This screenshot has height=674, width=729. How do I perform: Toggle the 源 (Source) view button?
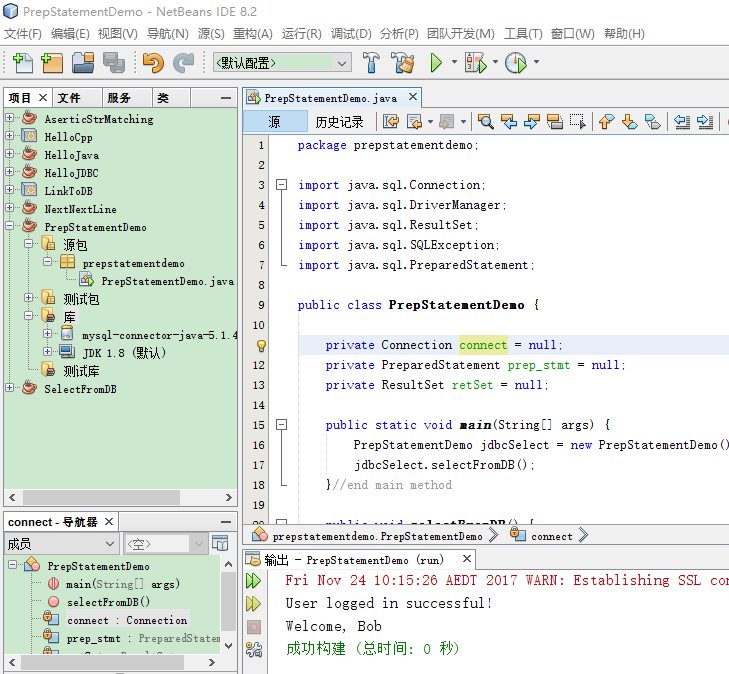click(275, 122)
